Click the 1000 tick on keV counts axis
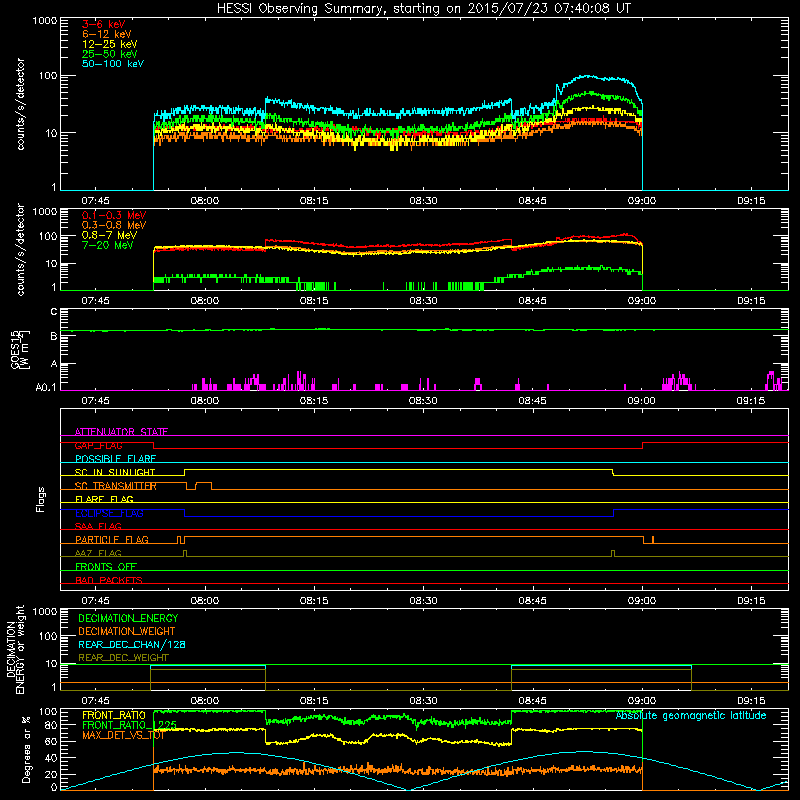 [x=45, y=21]
